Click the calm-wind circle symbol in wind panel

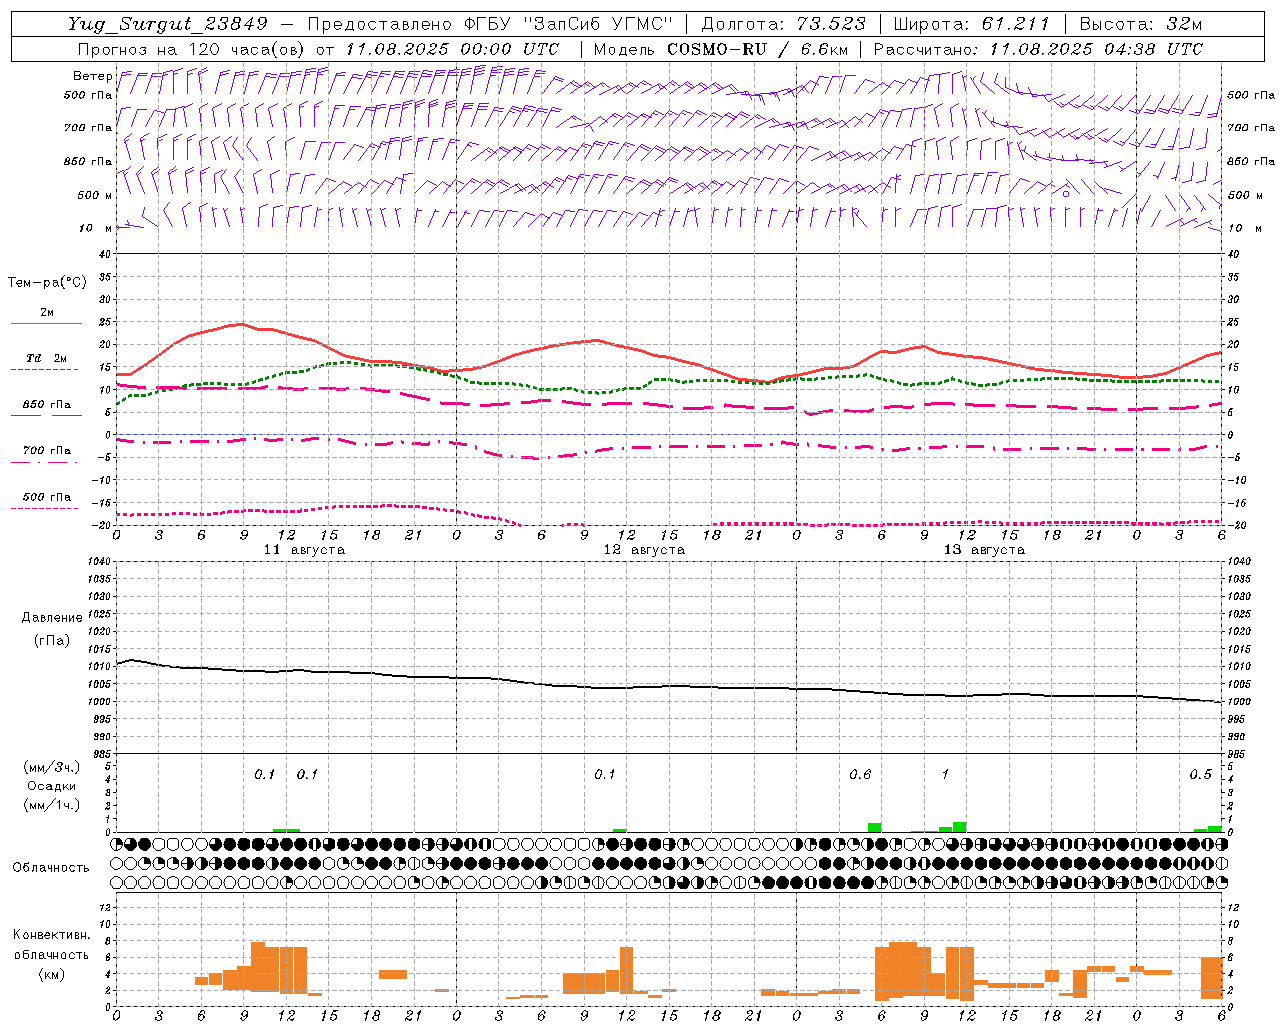(x=1066, y=194)
